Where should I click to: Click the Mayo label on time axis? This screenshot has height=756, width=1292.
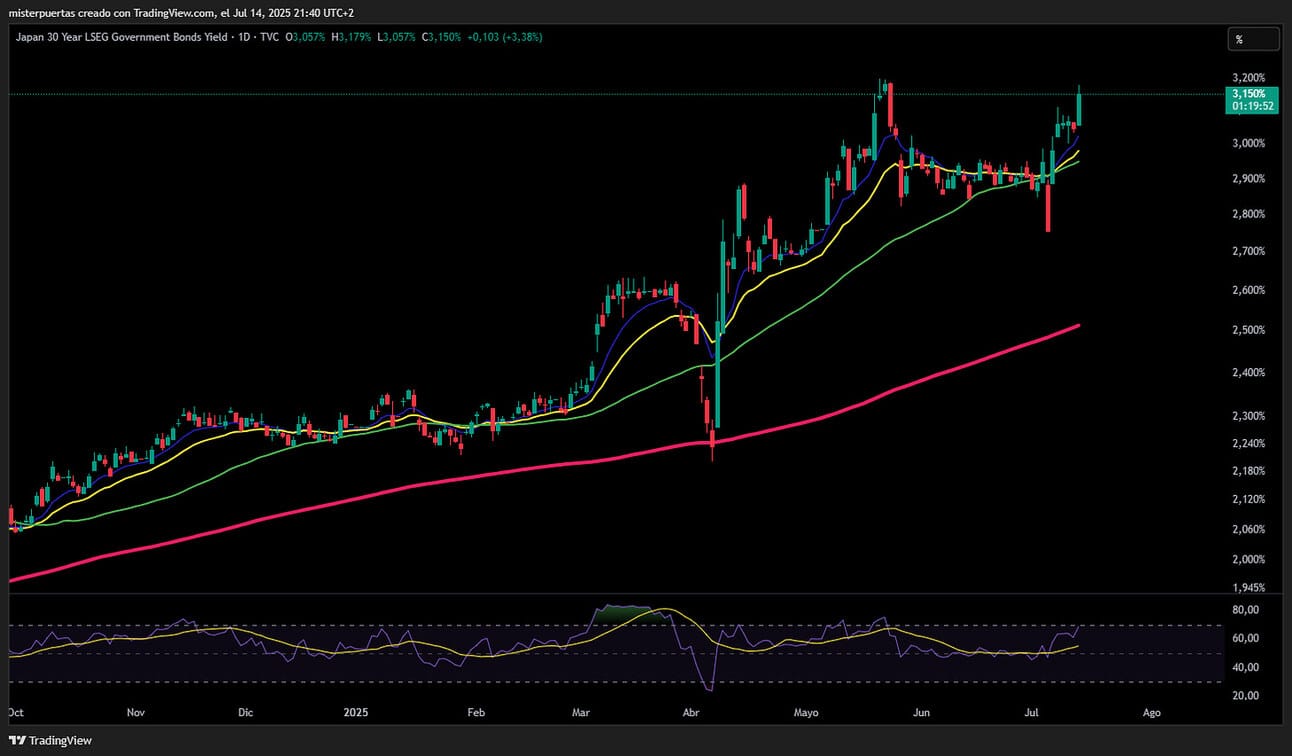[x=806, y=713]
